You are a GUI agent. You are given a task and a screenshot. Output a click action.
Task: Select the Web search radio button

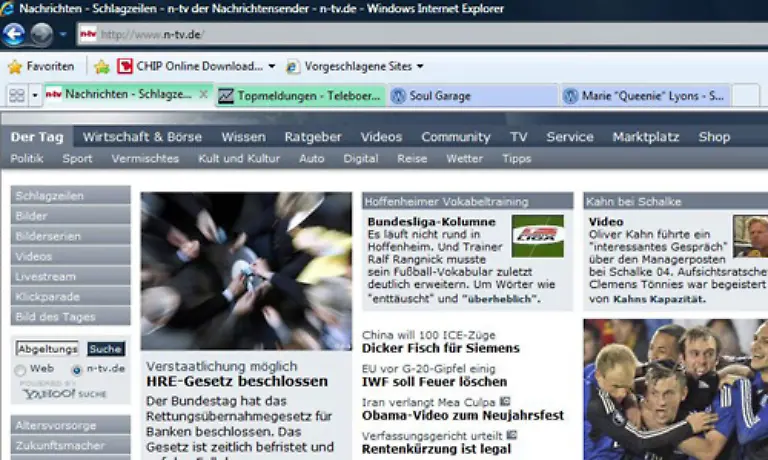(20, 370)
